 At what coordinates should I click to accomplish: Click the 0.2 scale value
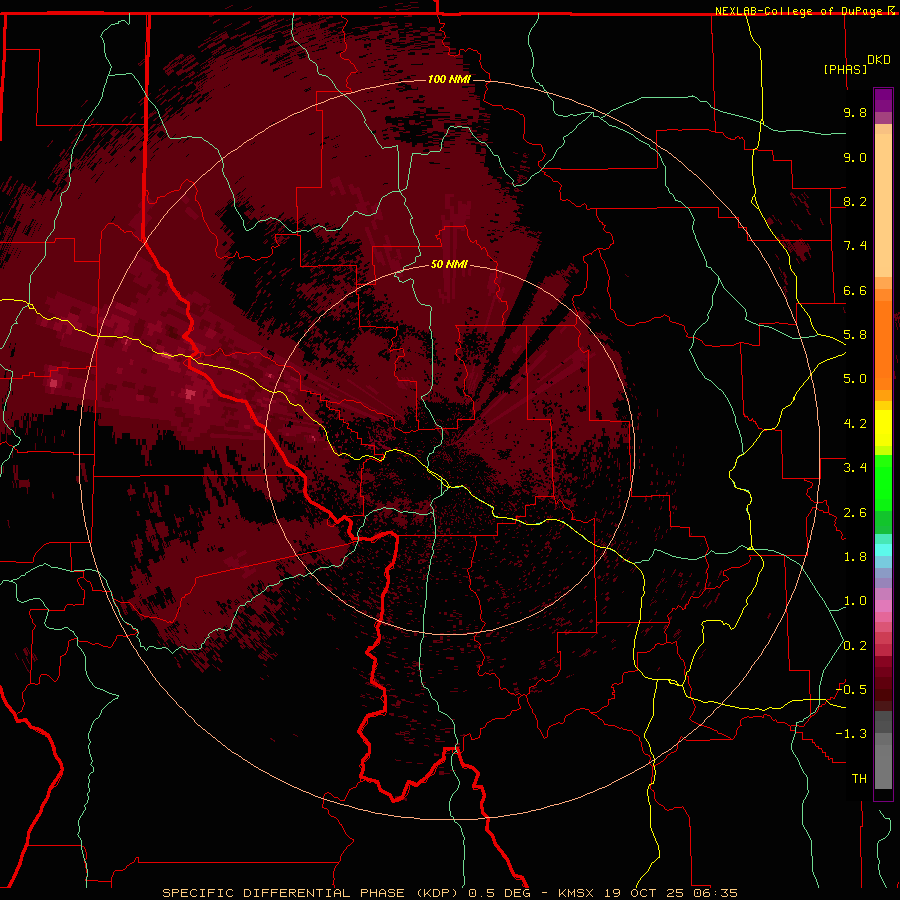pyautogui.click(x=855, y=646)
